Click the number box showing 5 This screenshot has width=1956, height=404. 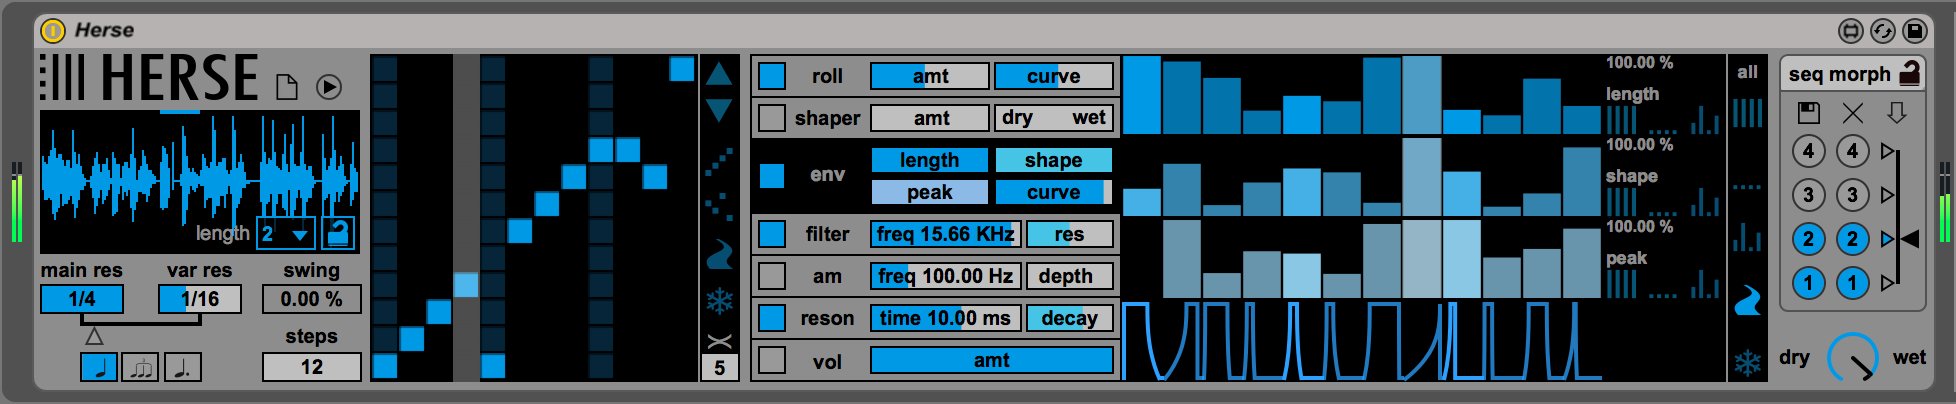tap(719, 368)
